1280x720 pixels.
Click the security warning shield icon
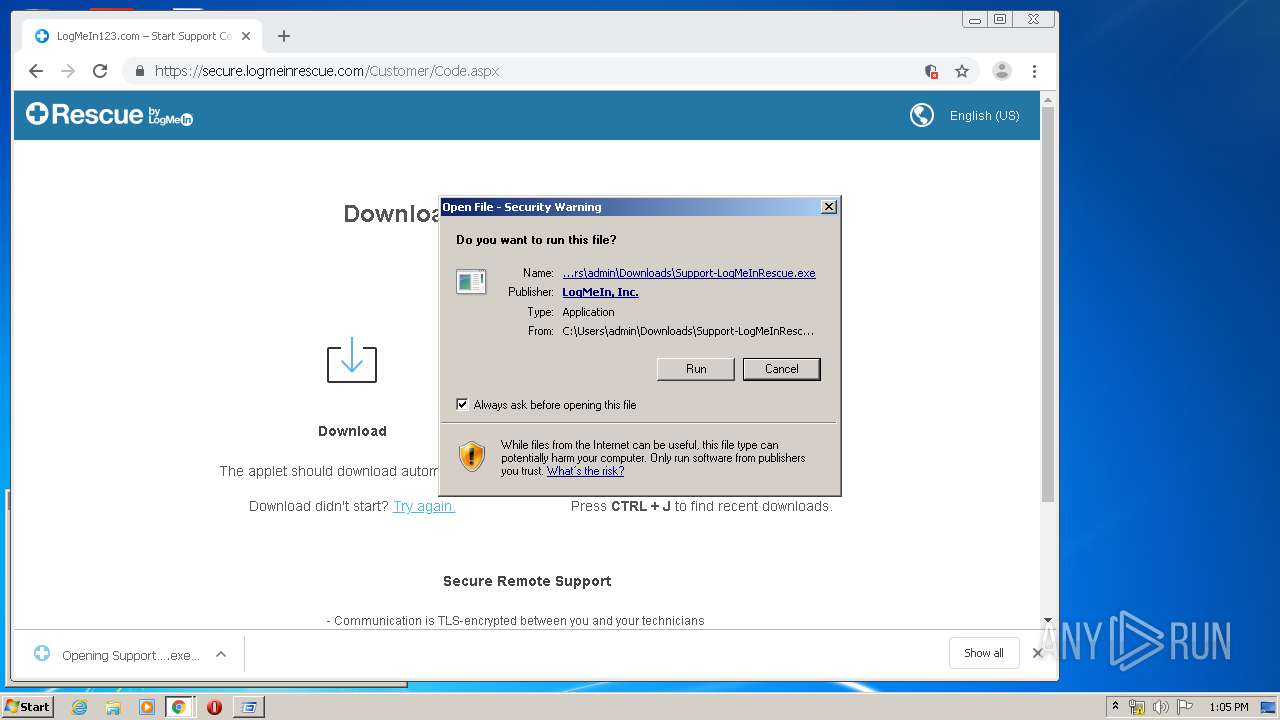point(472,457)
